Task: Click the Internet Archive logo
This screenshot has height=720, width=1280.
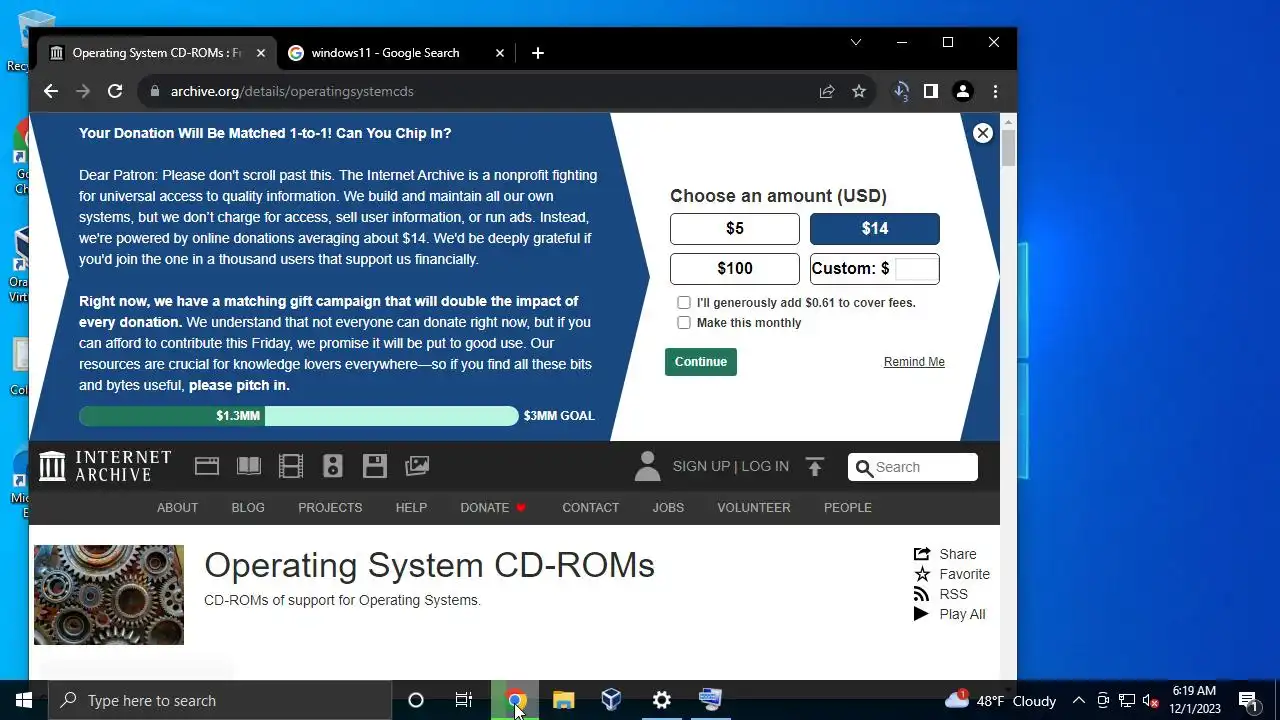Action: click(105, 466)
